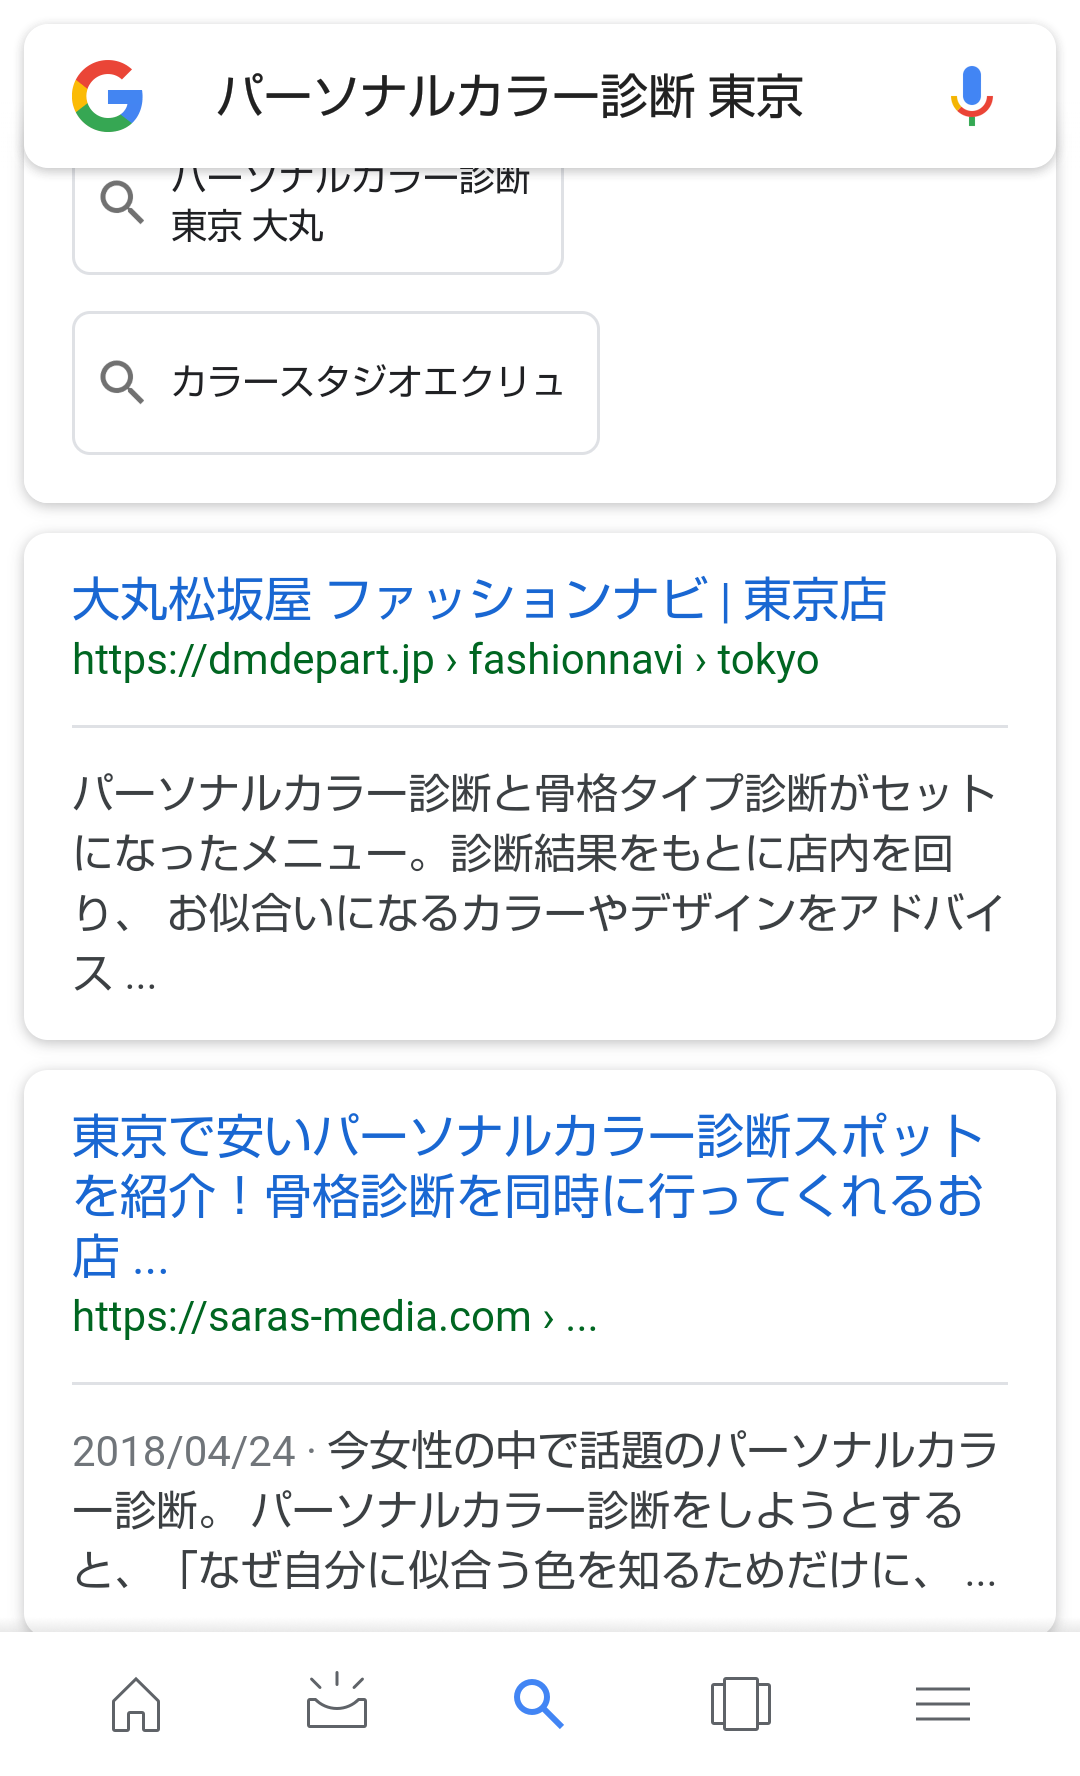Open the recent tabs carousel icon

pos(741,1703)
